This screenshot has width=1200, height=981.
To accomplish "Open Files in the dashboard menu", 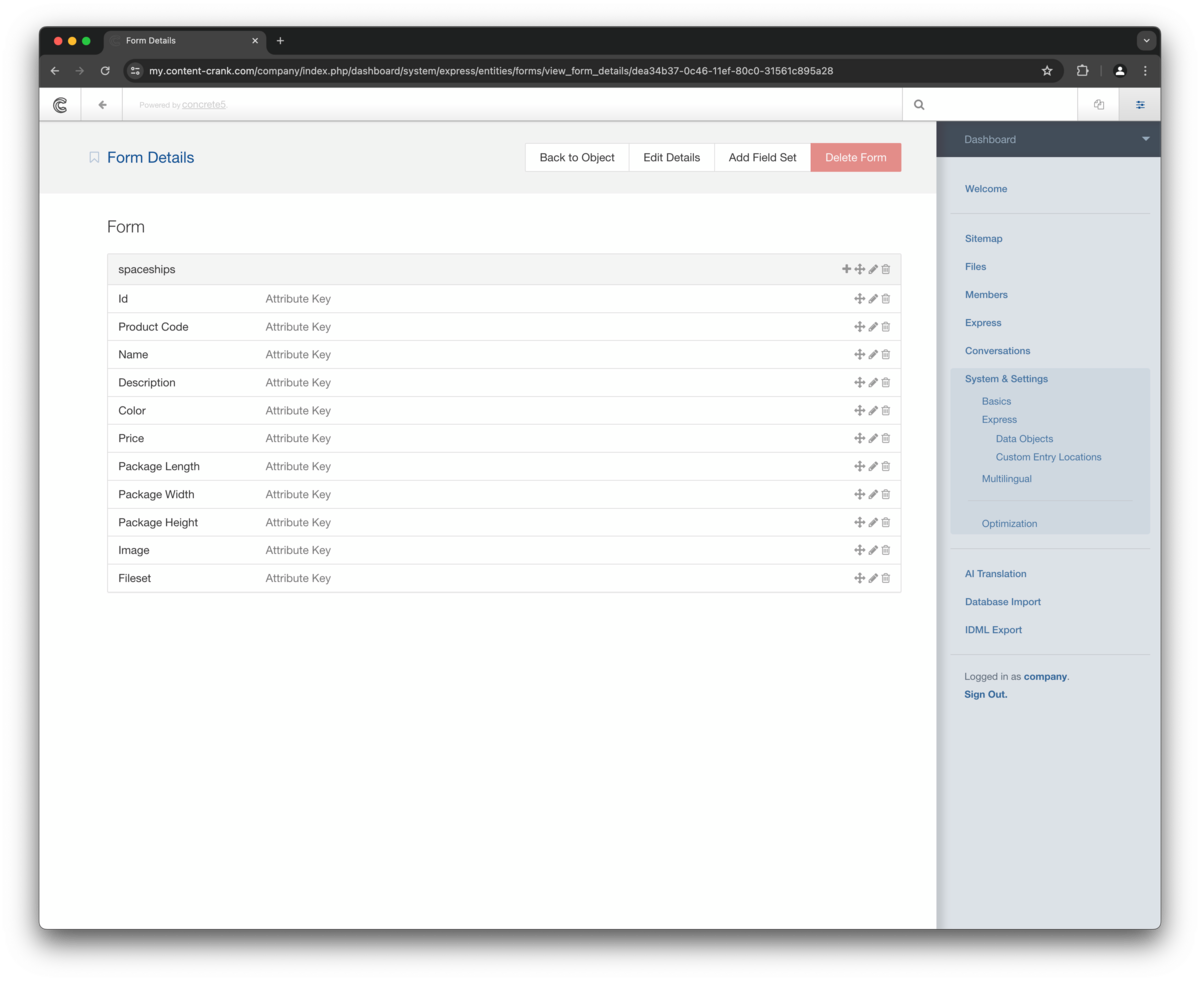I will tap(975, 267).
